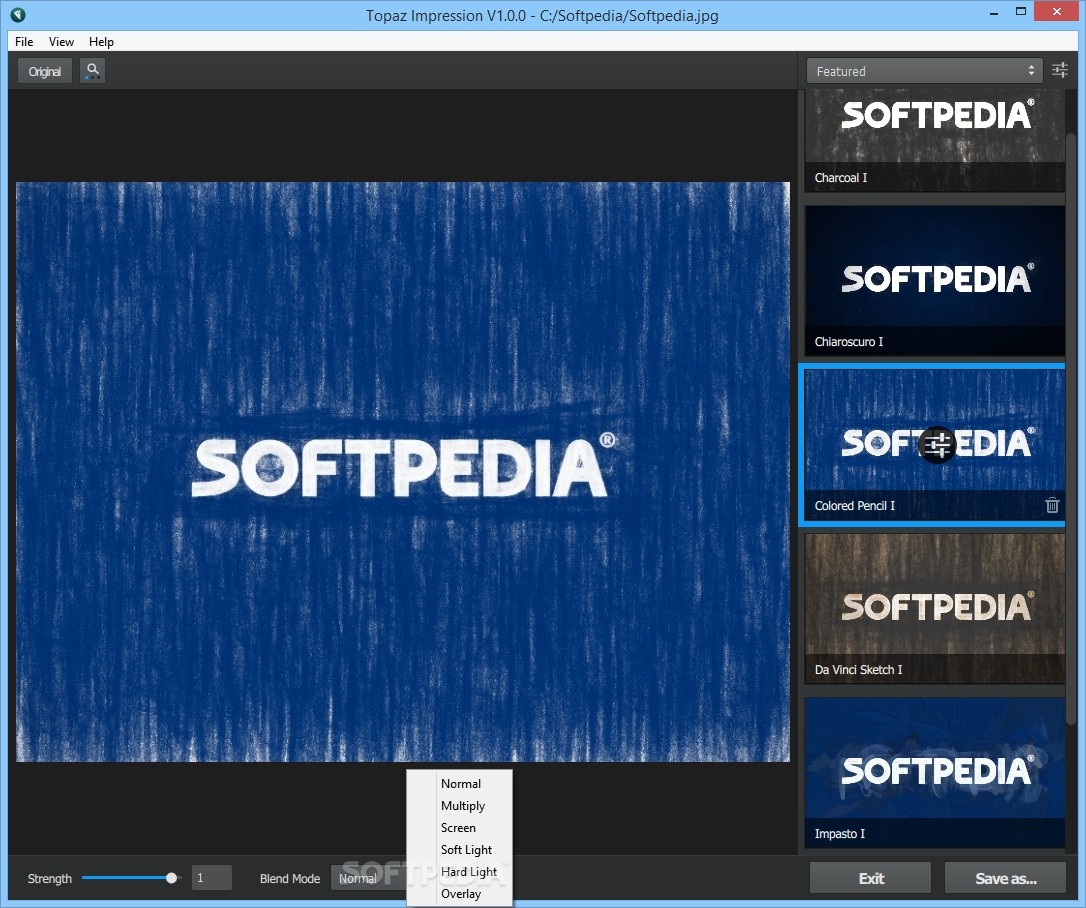
Task: Click the Topaz Impression app icon
Action: 18,15
